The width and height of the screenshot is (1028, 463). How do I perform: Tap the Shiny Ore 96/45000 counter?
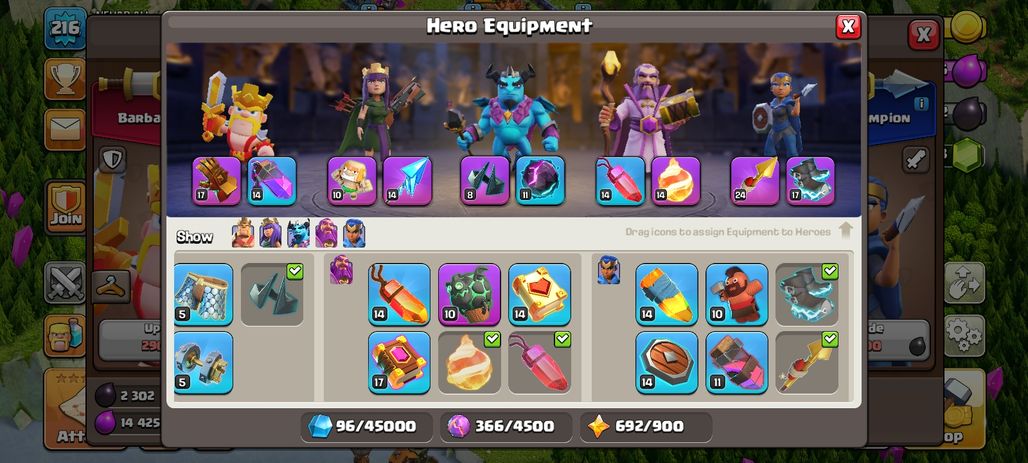coord(366,426)
